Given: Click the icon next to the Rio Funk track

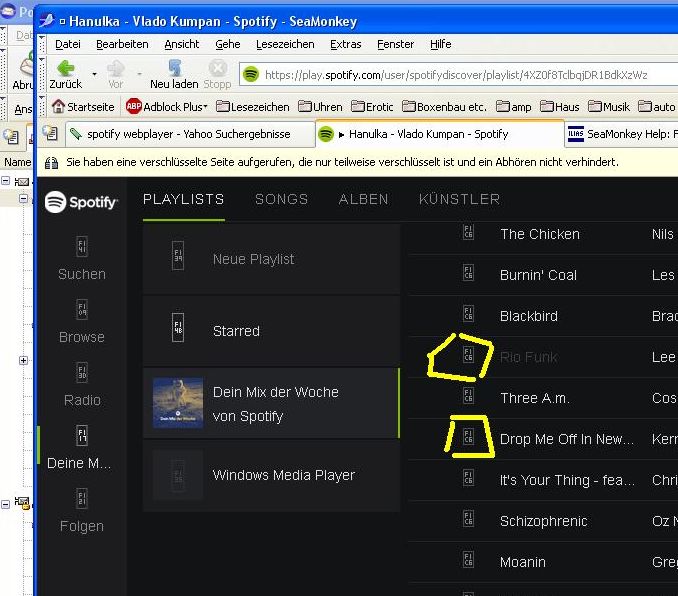Looking at the screenshot, I should [468, 355].
